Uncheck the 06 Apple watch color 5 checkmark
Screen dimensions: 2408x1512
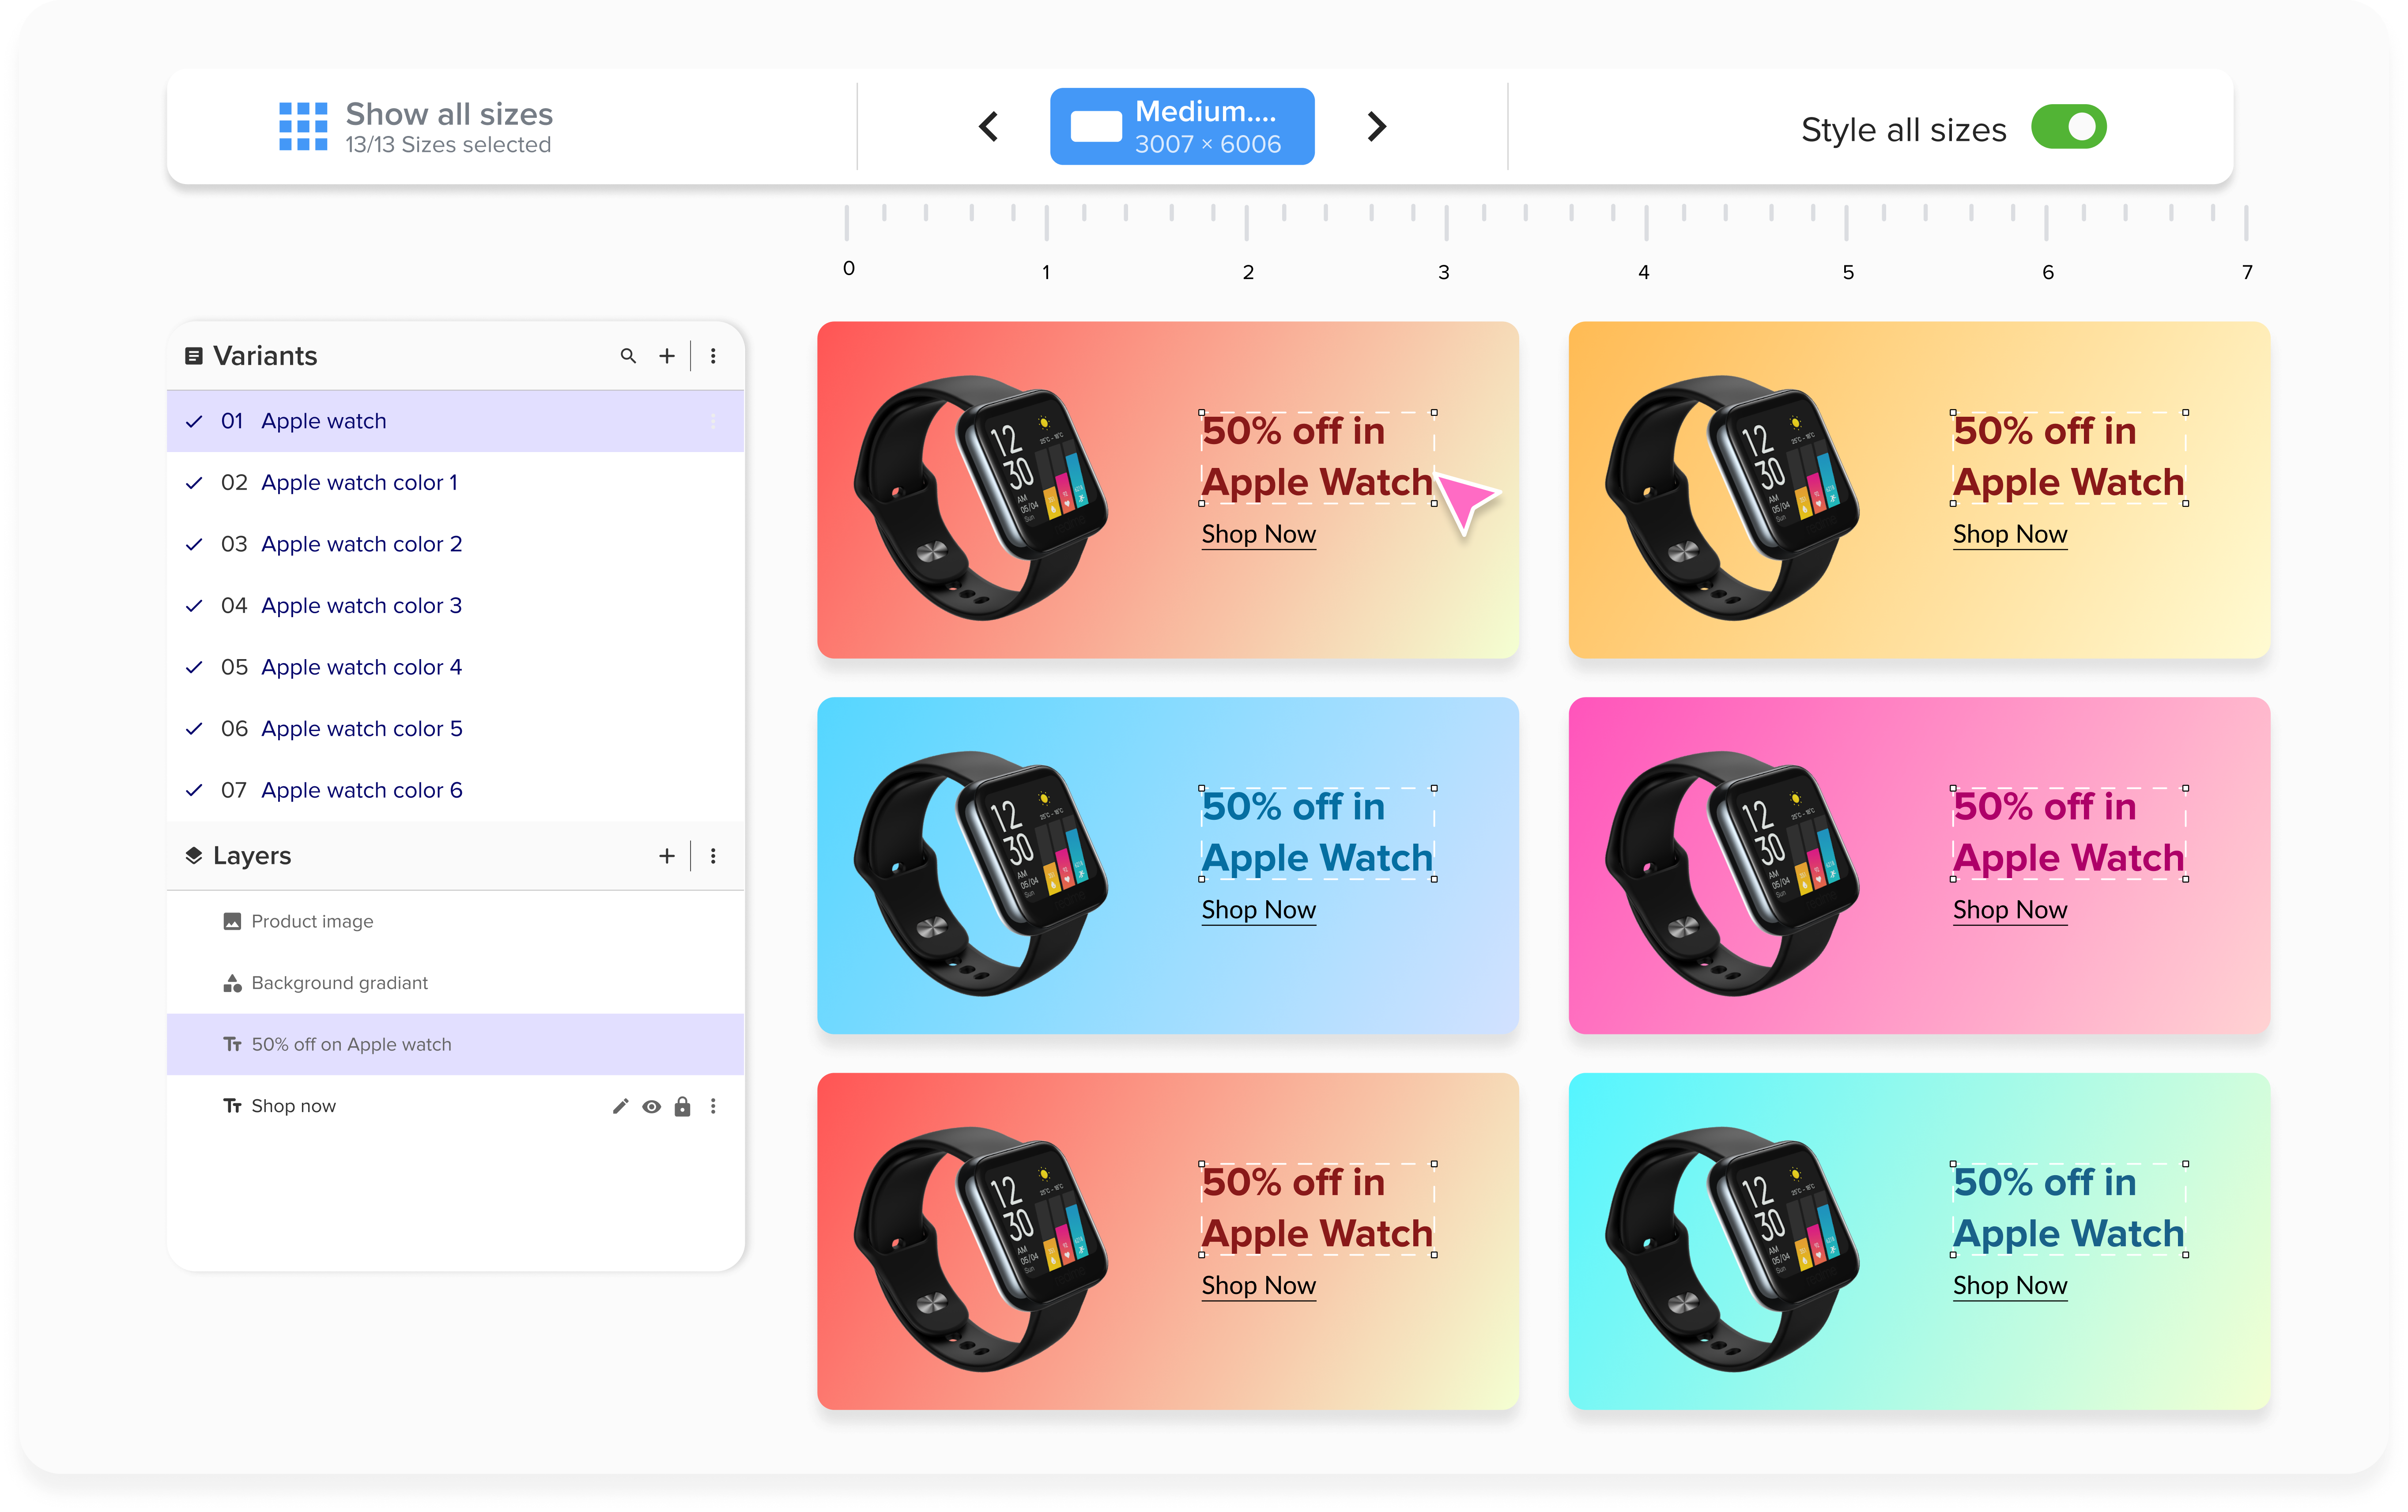[194, 729]
